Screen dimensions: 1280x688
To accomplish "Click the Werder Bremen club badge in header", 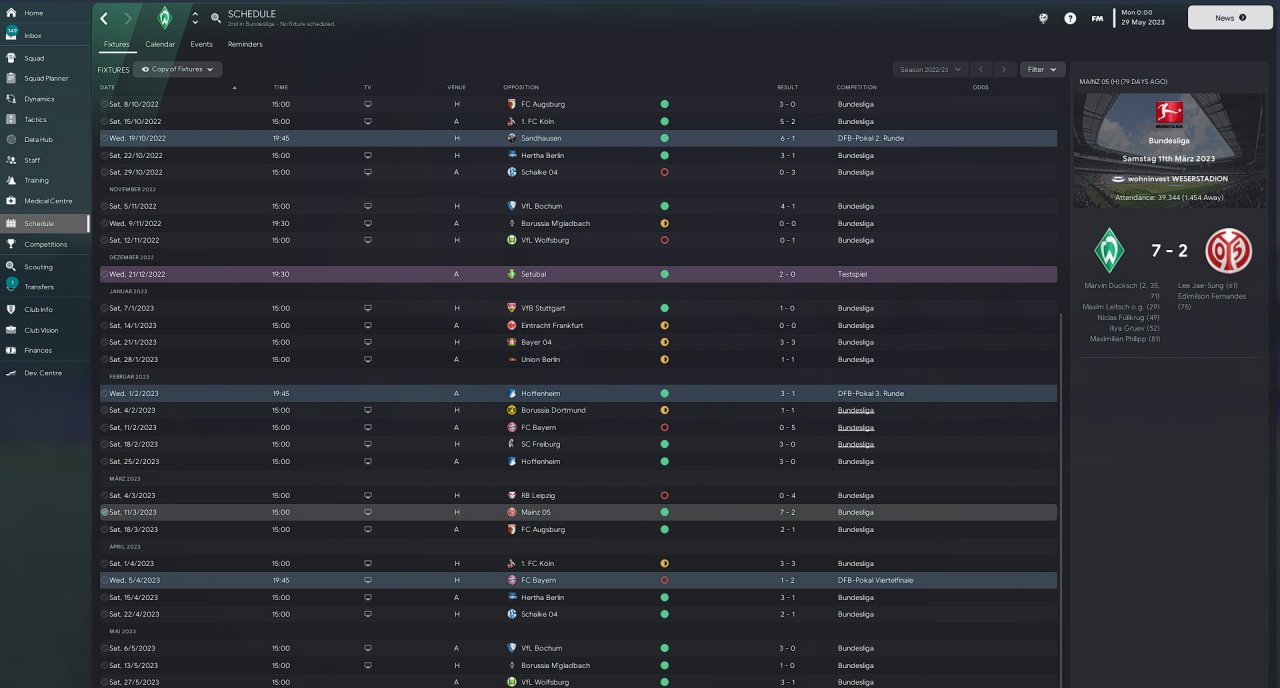I will click(x=165, y=18).
